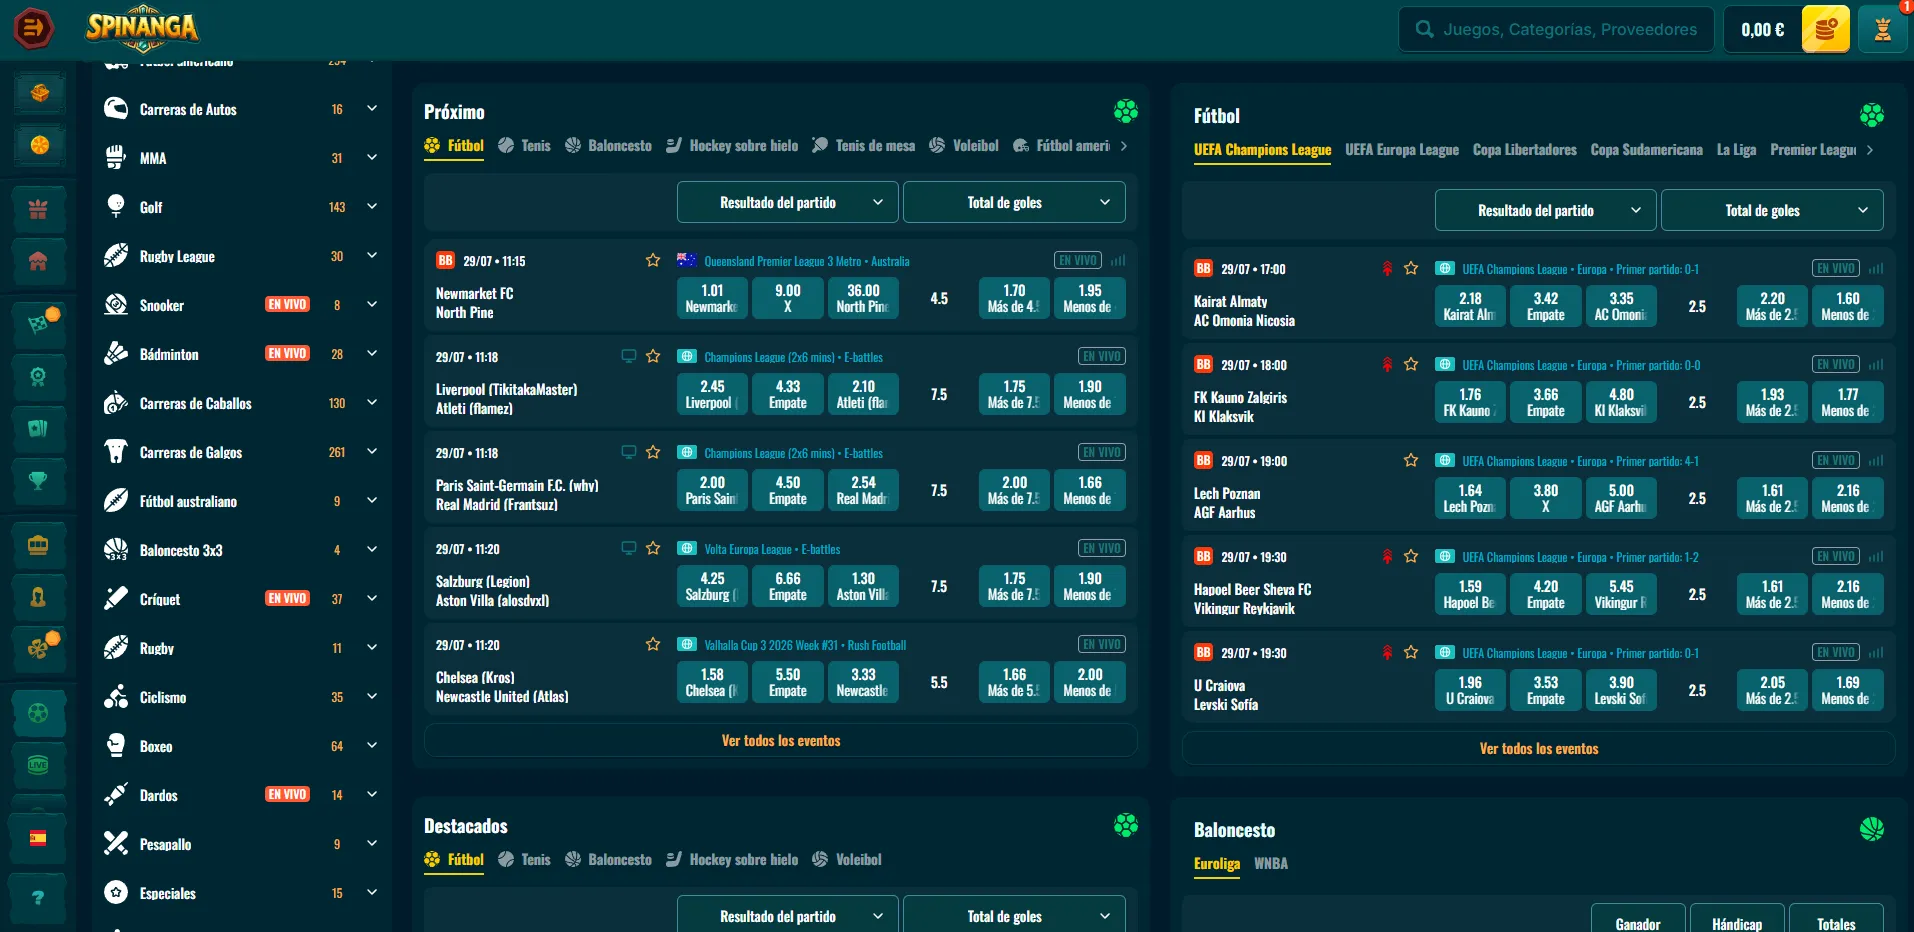Viewport: 1914px width, 932px height.
Task: Click the green football icon in Próximo header
Action: pyautogui.click(x=1126, y=111)
